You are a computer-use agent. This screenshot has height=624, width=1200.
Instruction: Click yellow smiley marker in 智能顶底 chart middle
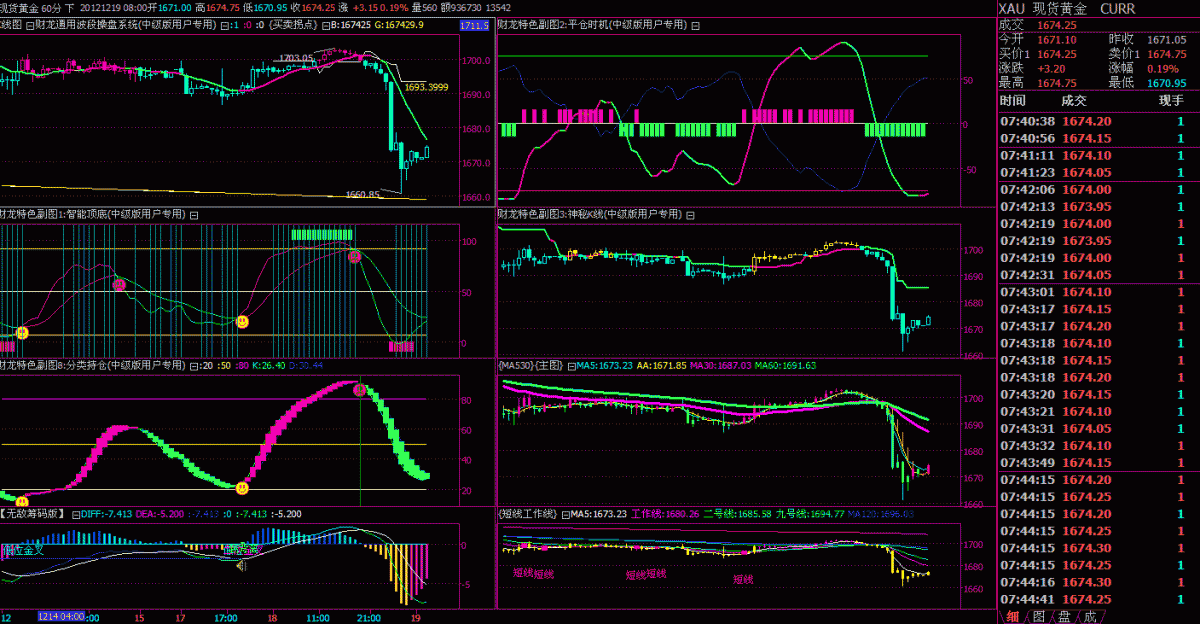click(x=241, y=321)
